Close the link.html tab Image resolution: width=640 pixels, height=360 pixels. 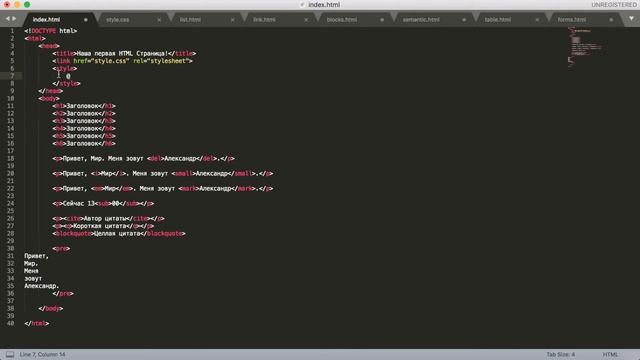[x=306, y=20]
